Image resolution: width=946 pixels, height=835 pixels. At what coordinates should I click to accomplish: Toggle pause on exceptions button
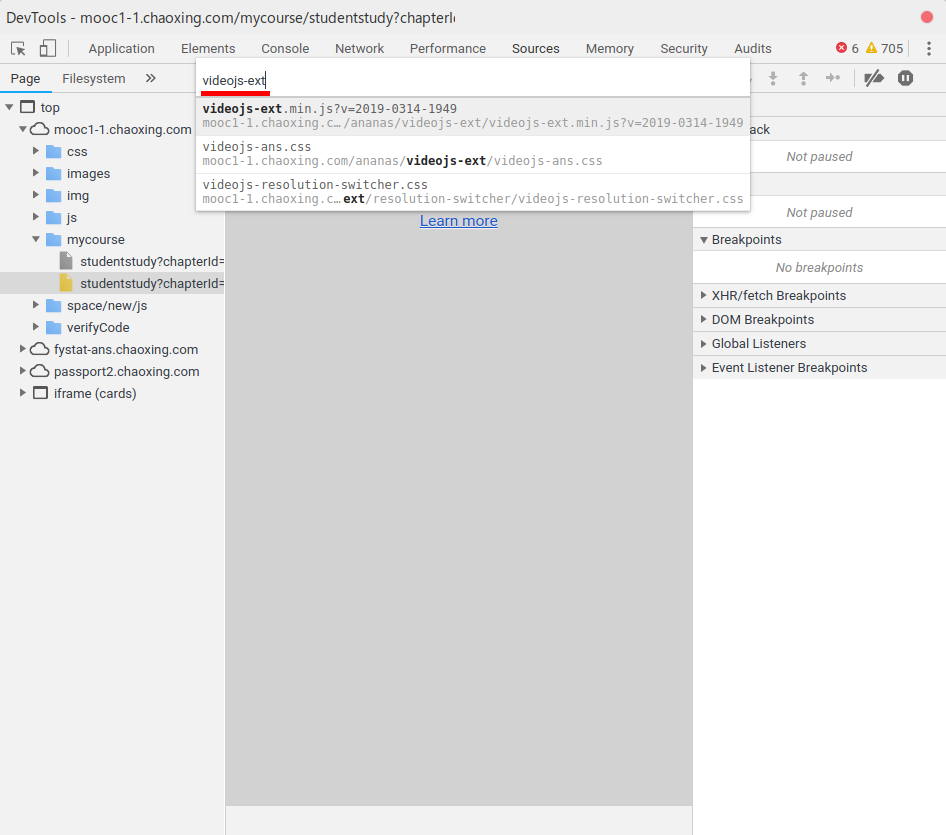pyautogui.click(x=906, y=78)
